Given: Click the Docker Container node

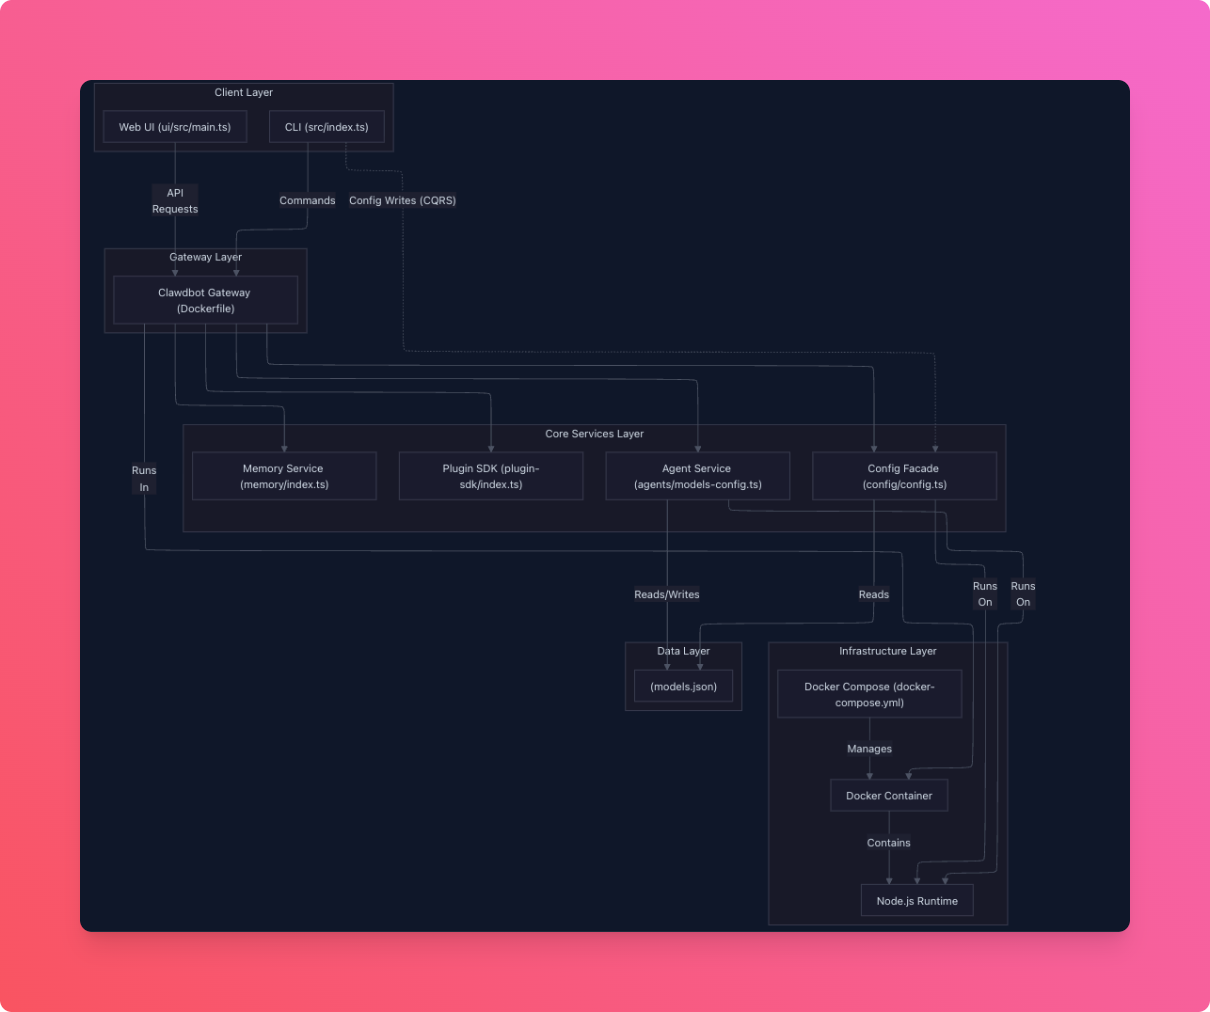Looking at the screenshot, I should coord(888,795).
